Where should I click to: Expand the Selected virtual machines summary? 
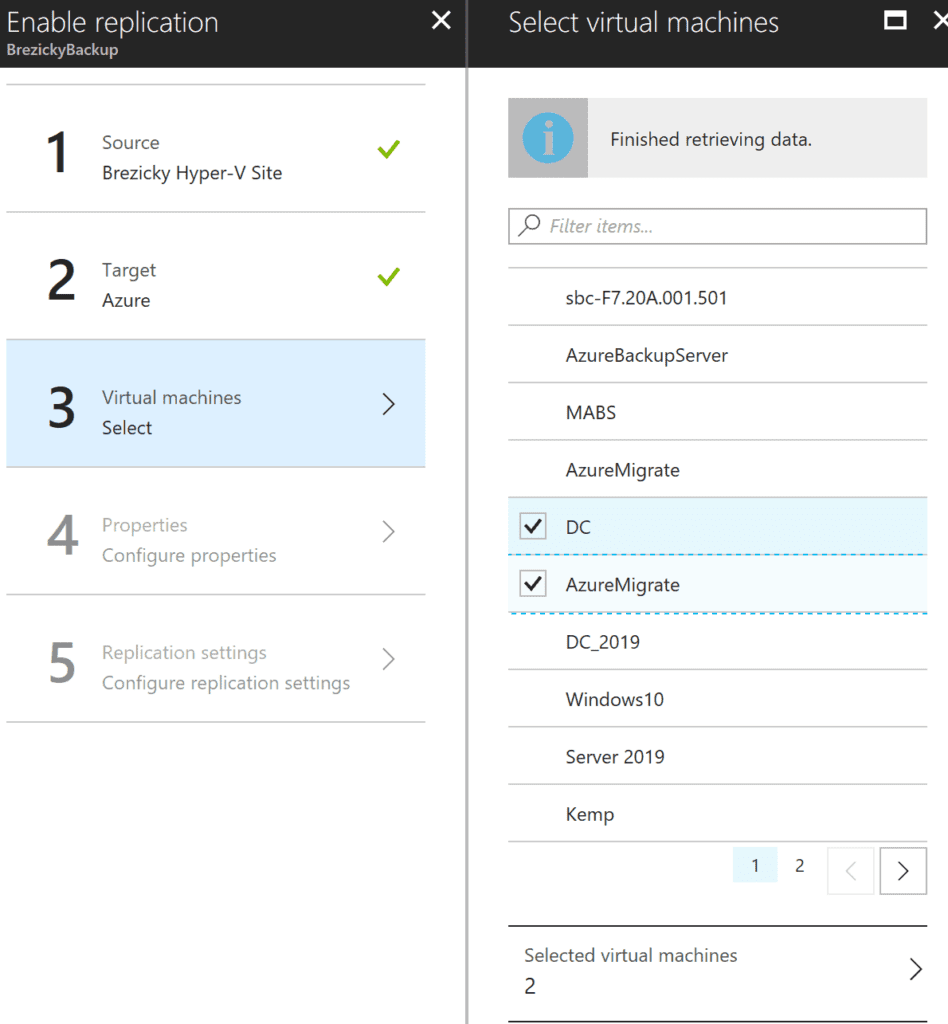(718, 970)
